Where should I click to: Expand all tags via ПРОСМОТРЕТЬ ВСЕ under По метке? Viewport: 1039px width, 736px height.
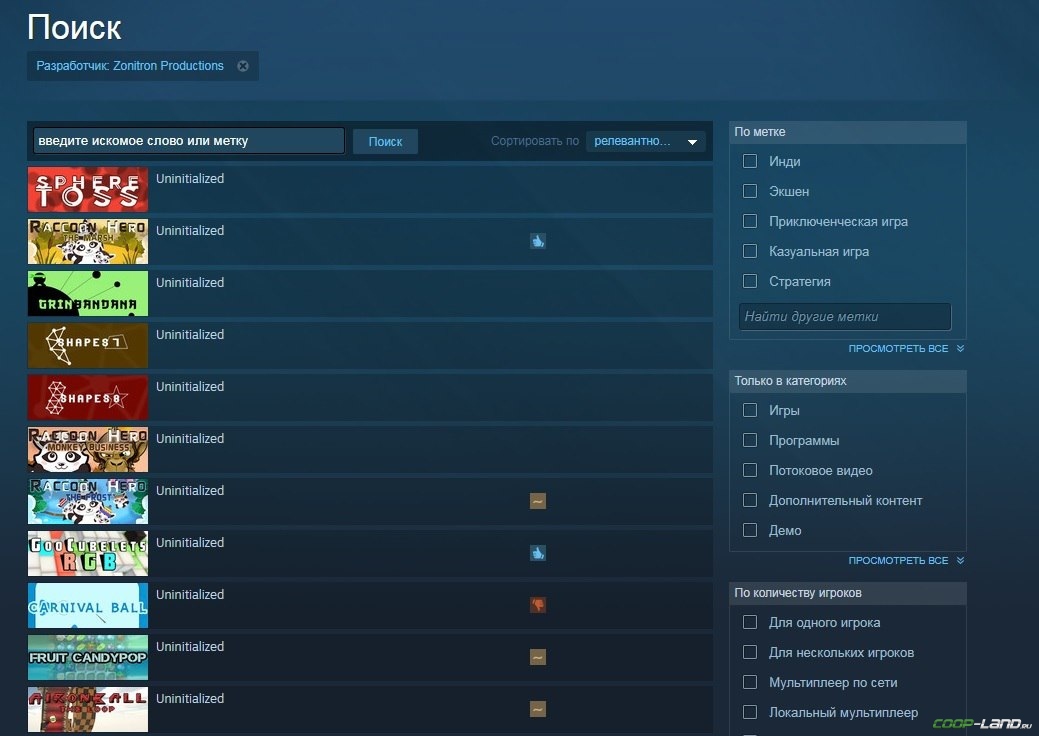coord(906,348)
